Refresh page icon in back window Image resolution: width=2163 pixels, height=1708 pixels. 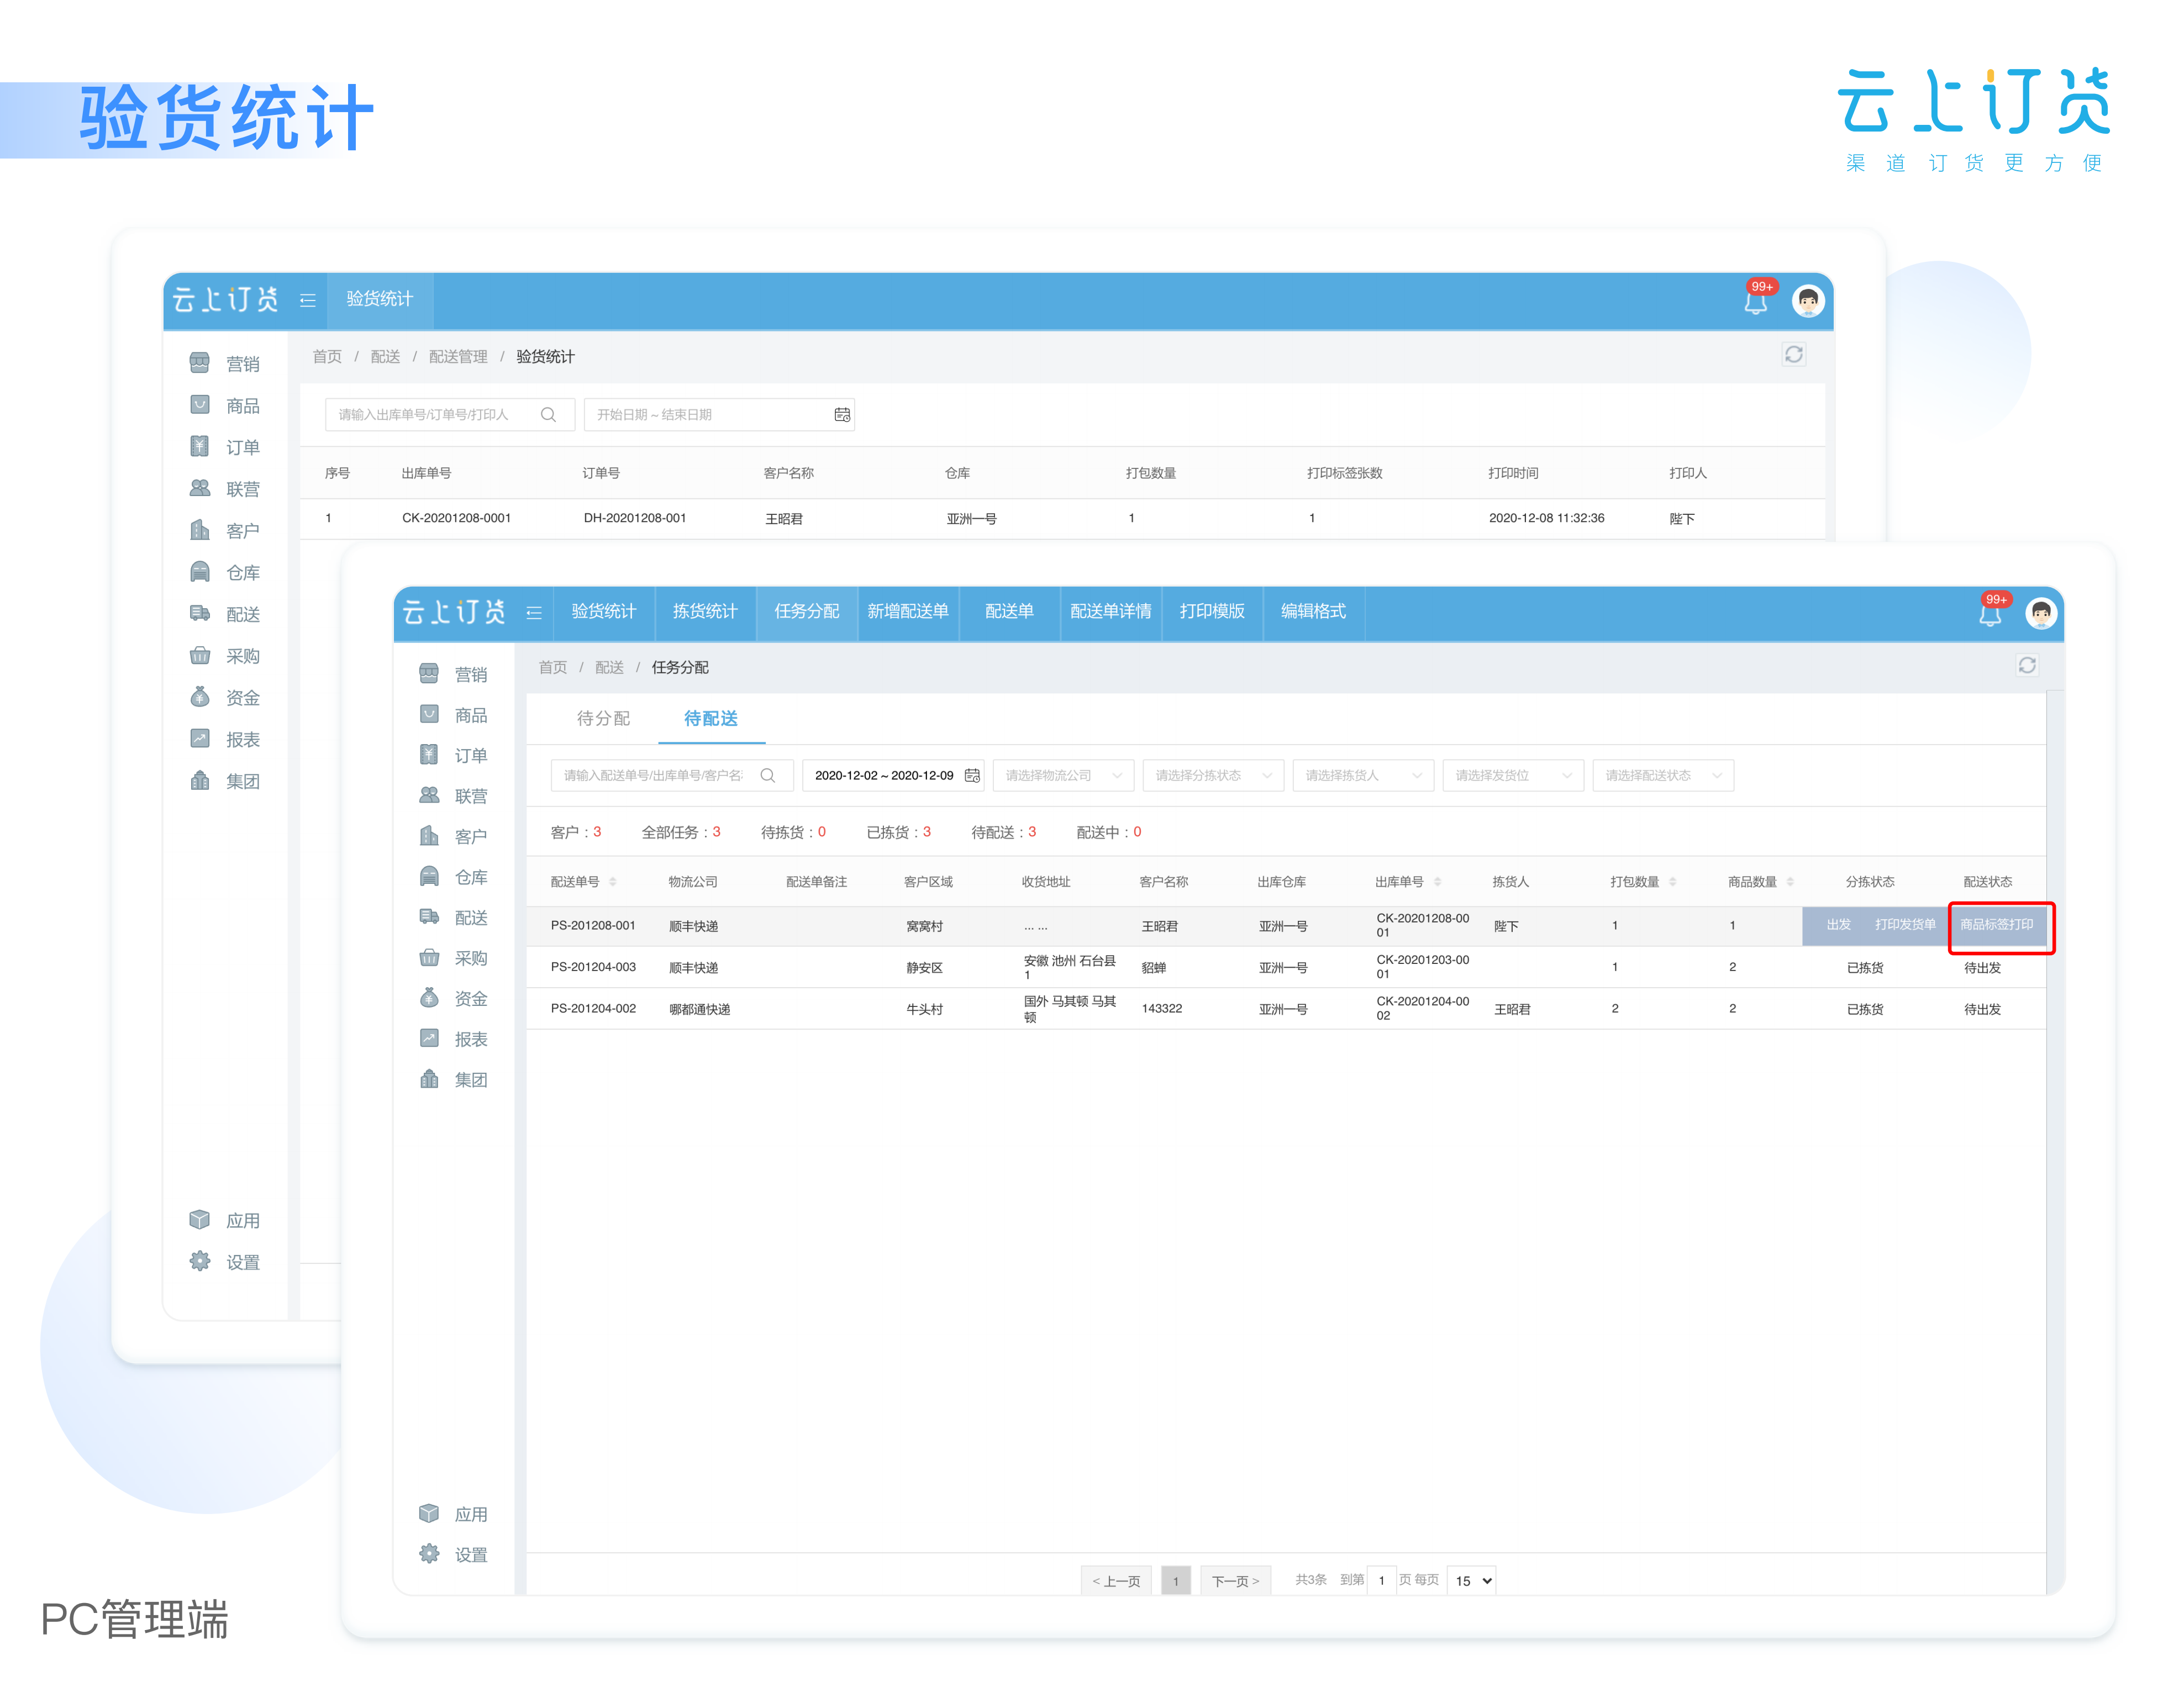click(x=1793, y=354)
